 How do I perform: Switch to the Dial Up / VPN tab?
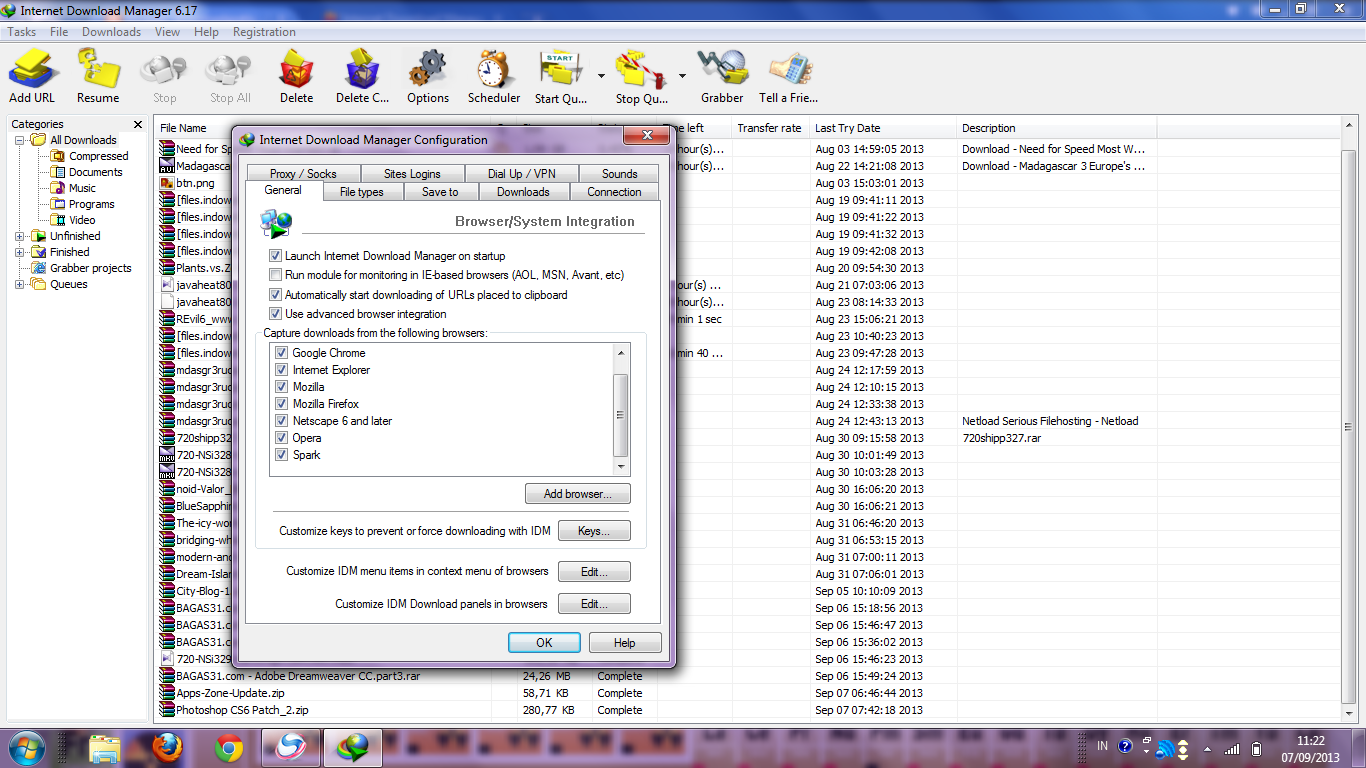coord(521,173)
